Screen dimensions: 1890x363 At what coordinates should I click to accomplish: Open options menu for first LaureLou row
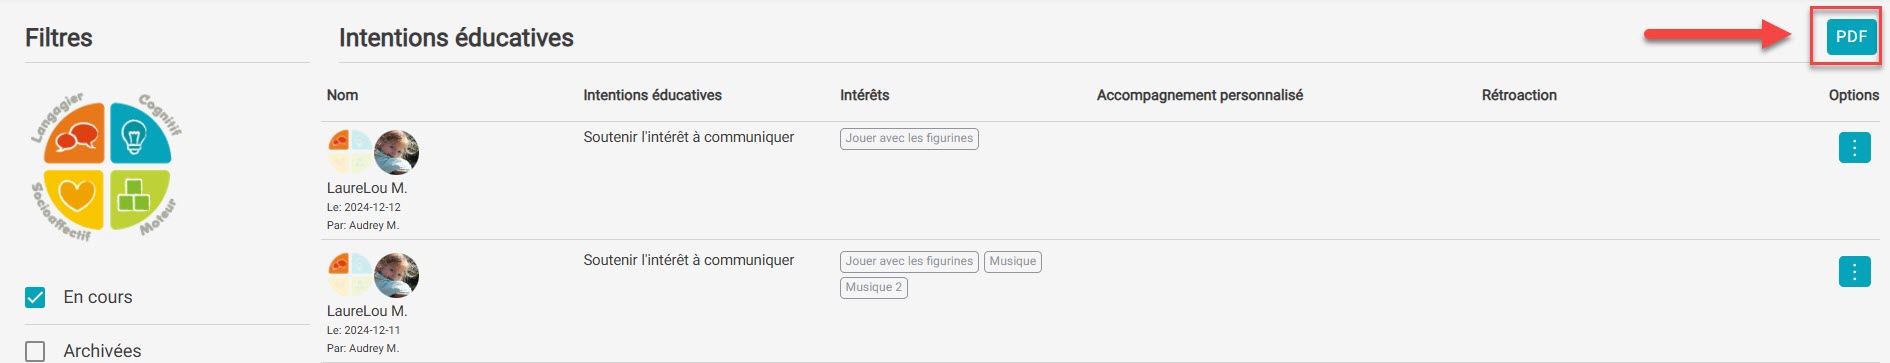(x=1854, y=147)
